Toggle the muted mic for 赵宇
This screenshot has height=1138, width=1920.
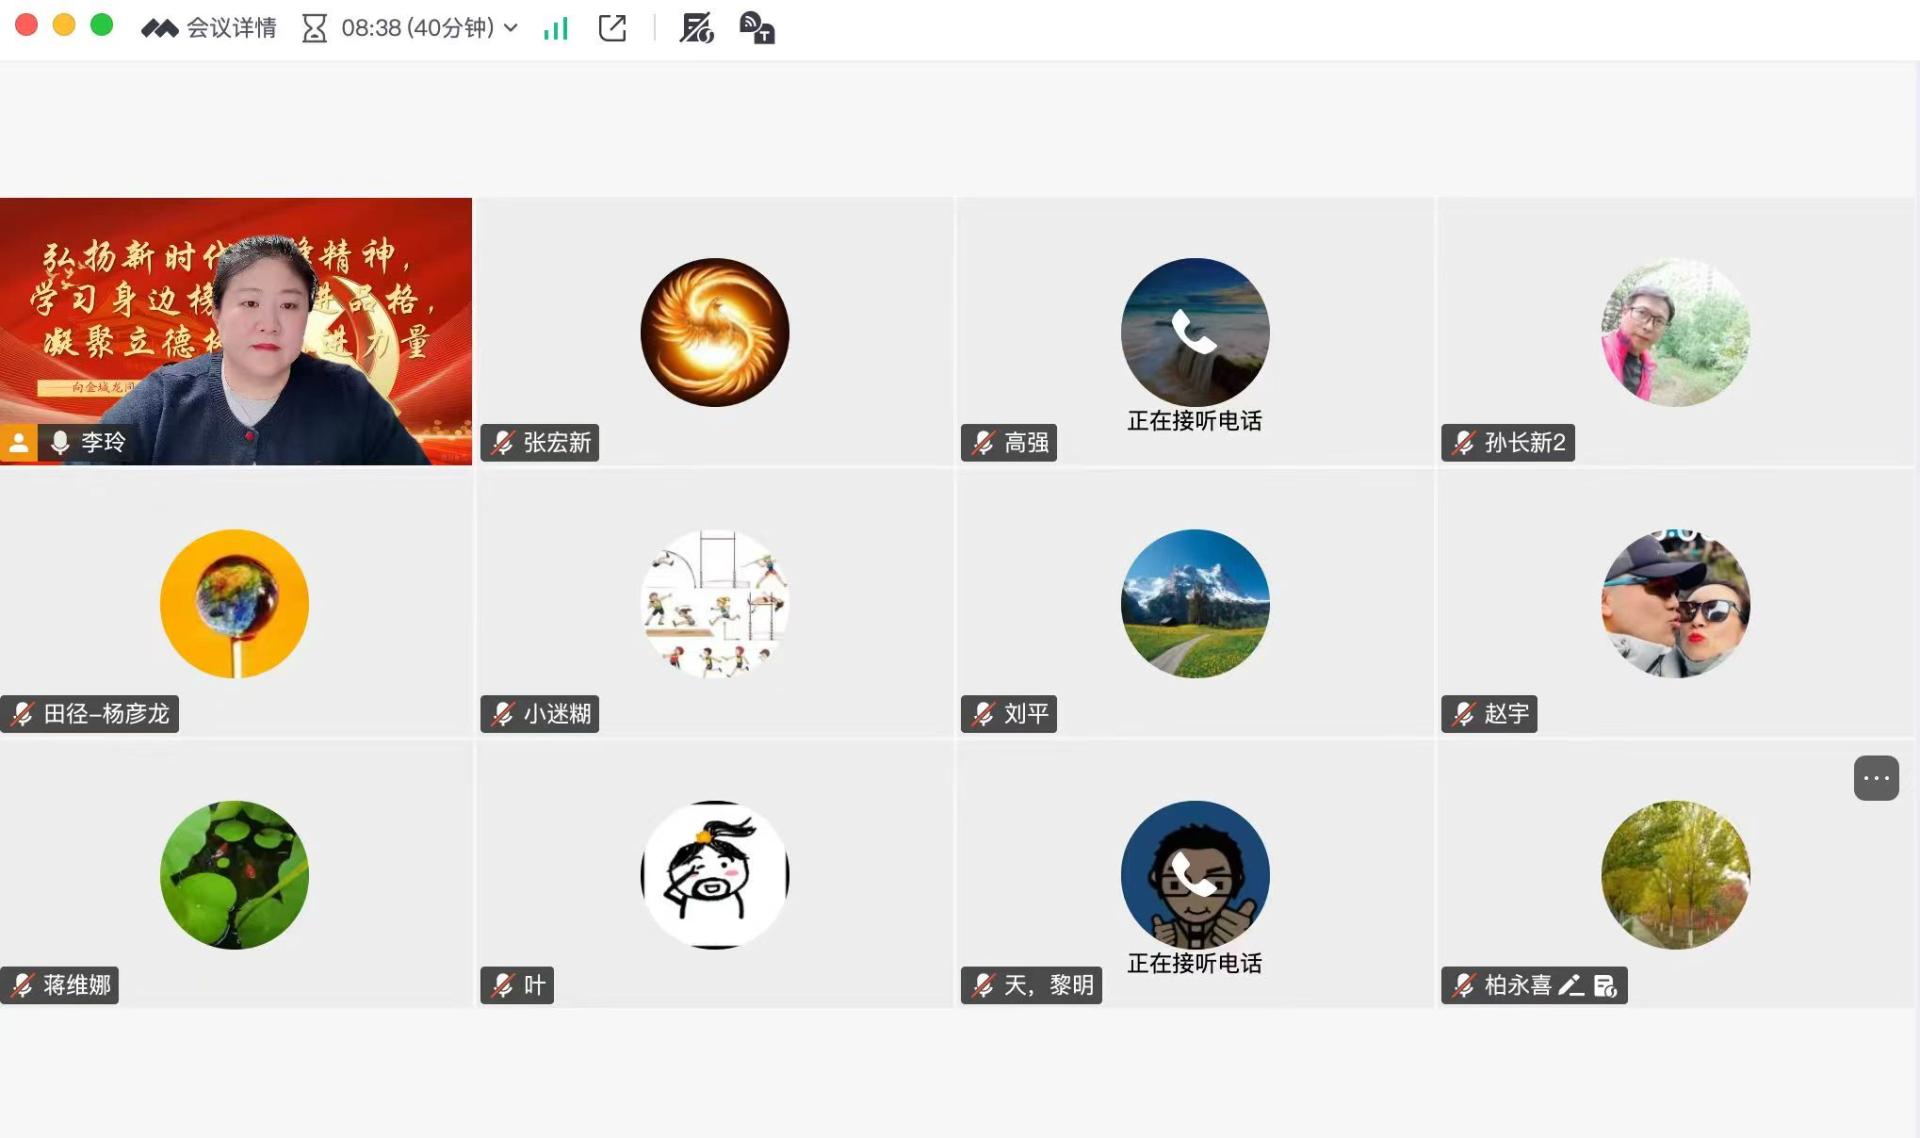coord(1463,714)
